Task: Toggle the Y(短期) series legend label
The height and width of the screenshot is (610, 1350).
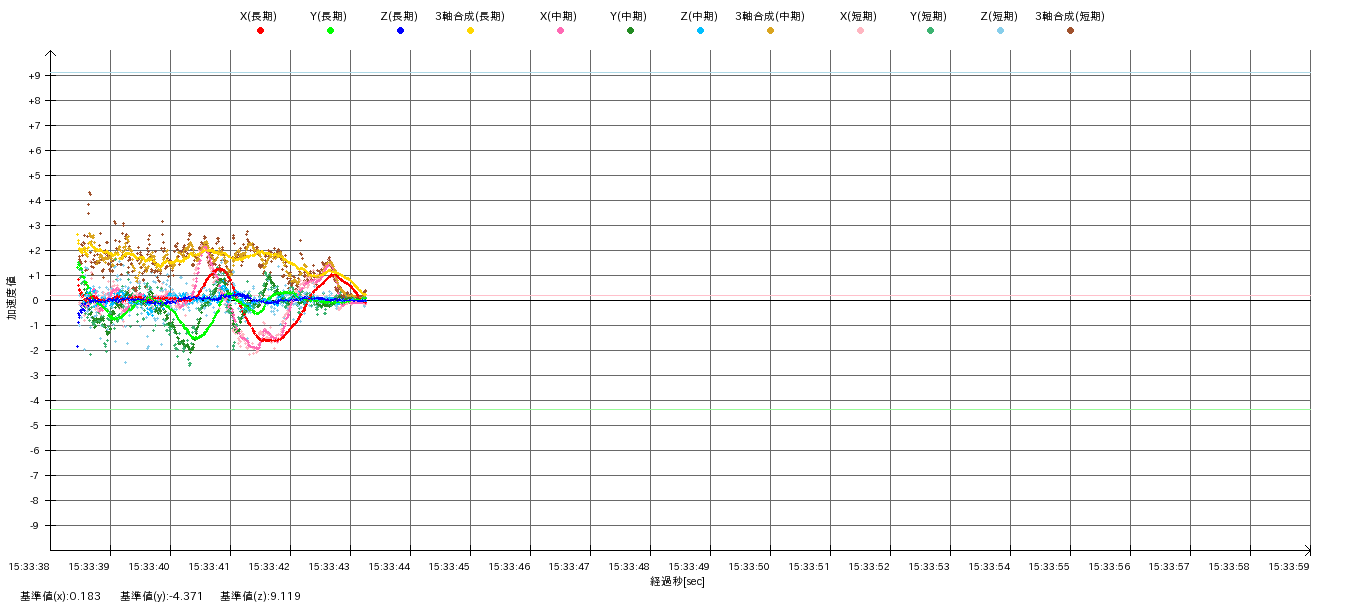Action: (x=928, y=16)
